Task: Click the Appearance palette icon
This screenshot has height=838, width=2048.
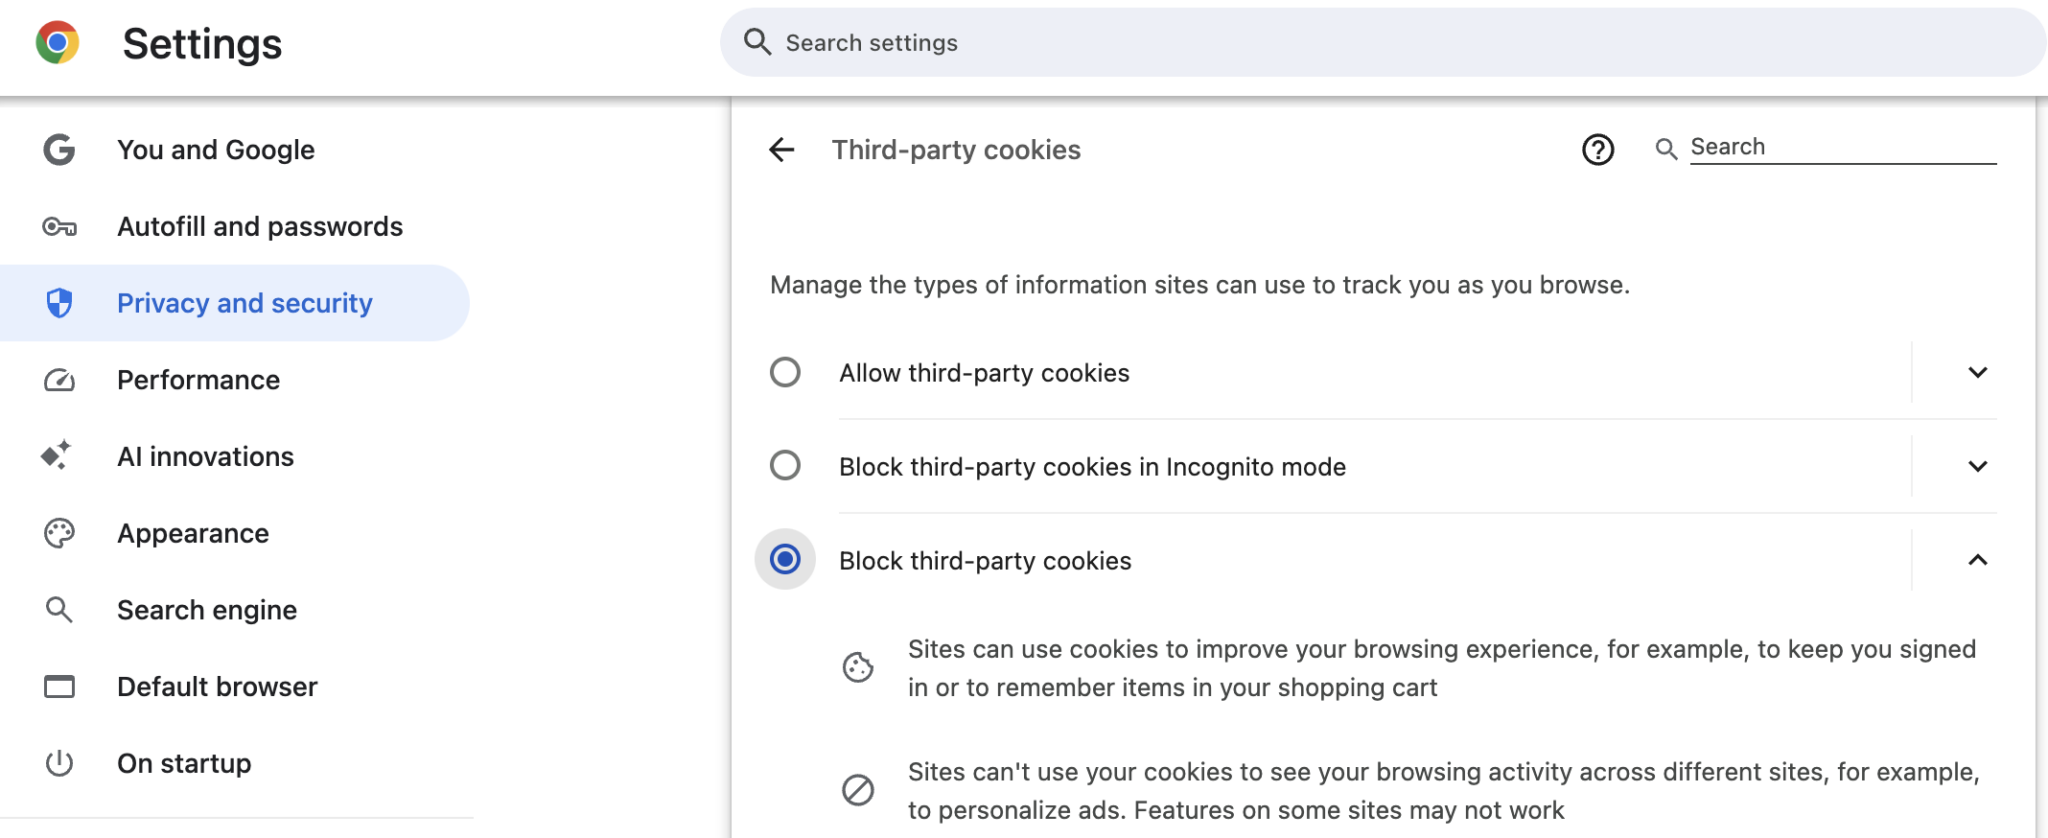Action: tap(60, 533)
